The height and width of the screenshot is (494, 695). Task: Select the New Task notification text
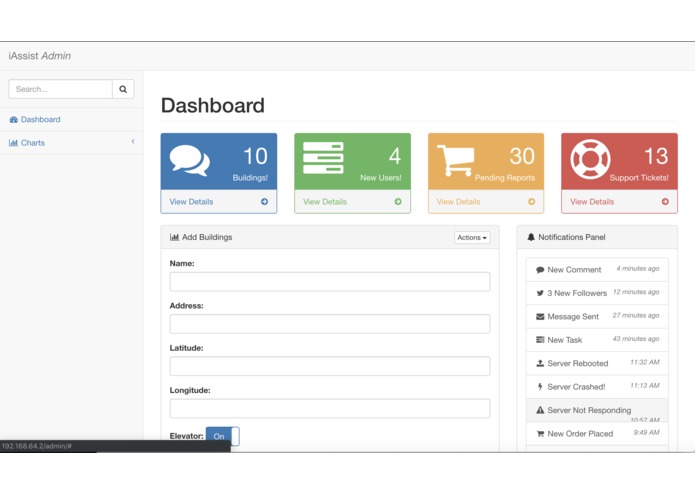click(x=565, y=340)
